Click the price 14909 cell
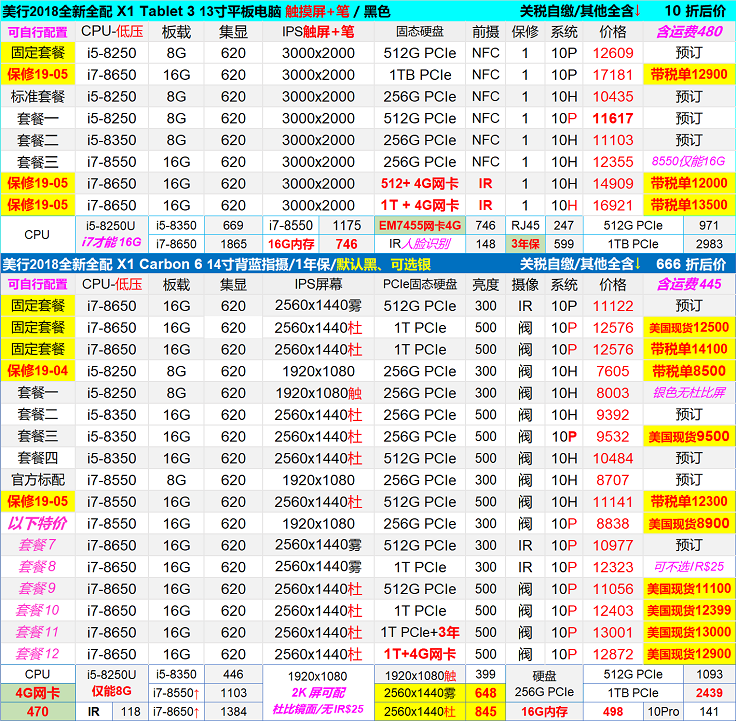 (613, 183)
